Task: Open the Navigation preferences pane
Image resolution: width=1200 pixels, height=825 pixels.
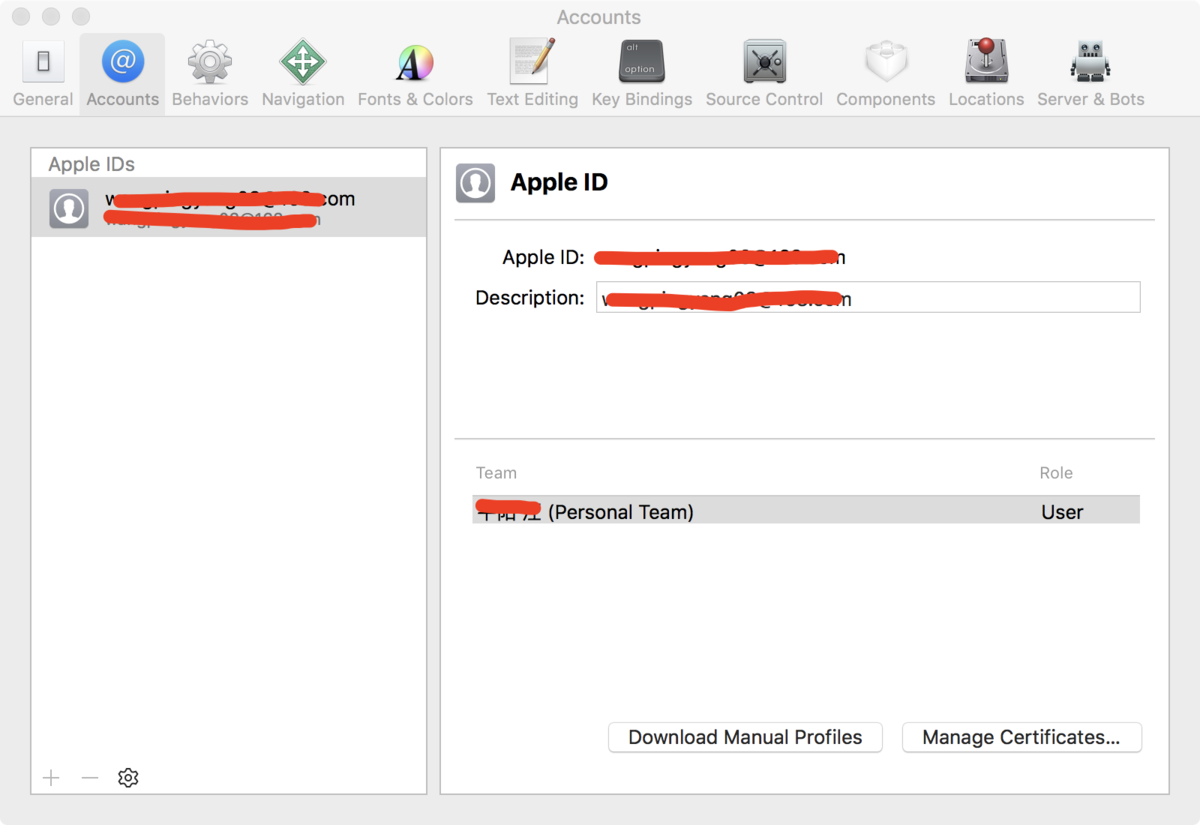Action: 303,73
